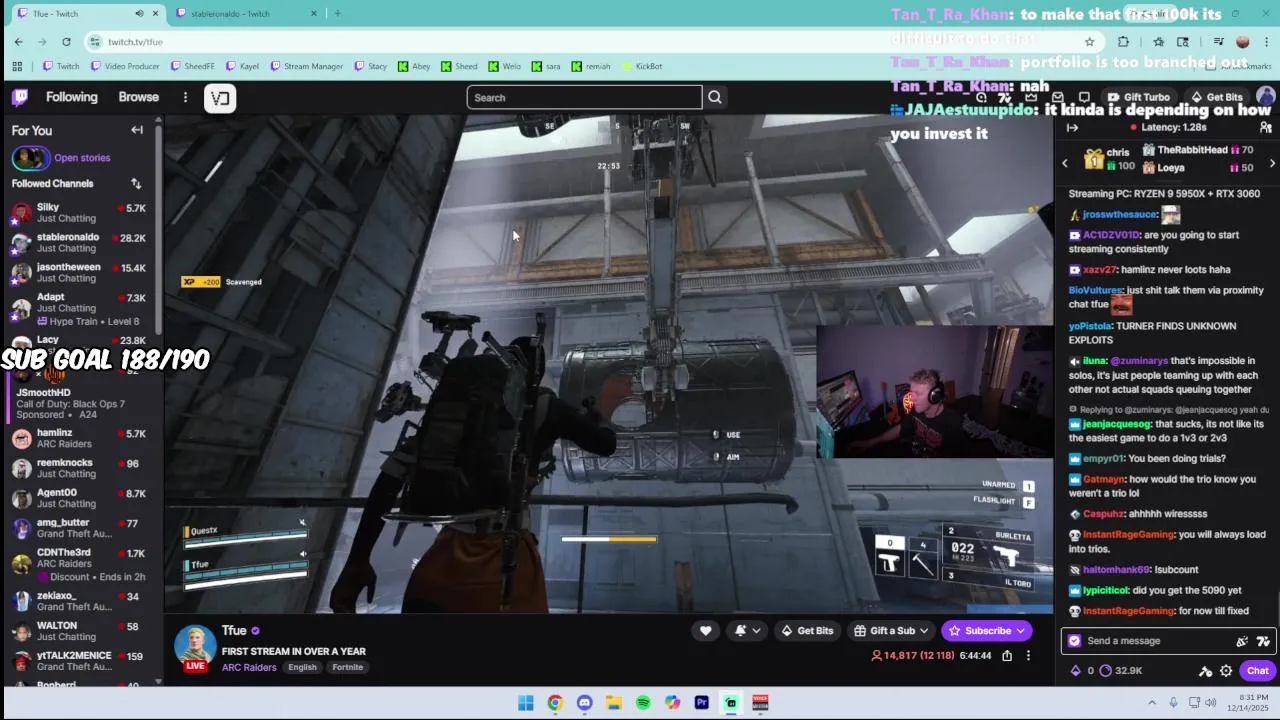Screen dimensions: 1280x720
Task: Share the stream via share icon
Action: click(1007, 656)
